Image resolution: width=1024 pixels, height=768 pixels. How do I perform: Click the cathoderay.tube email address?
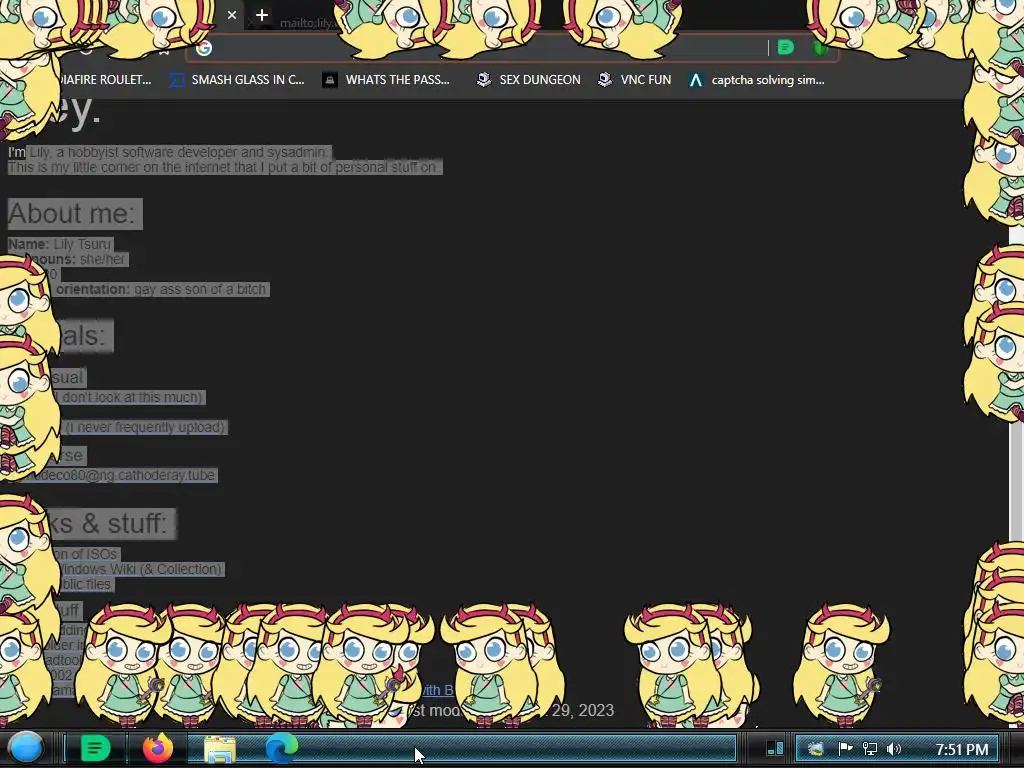point(124,475)
